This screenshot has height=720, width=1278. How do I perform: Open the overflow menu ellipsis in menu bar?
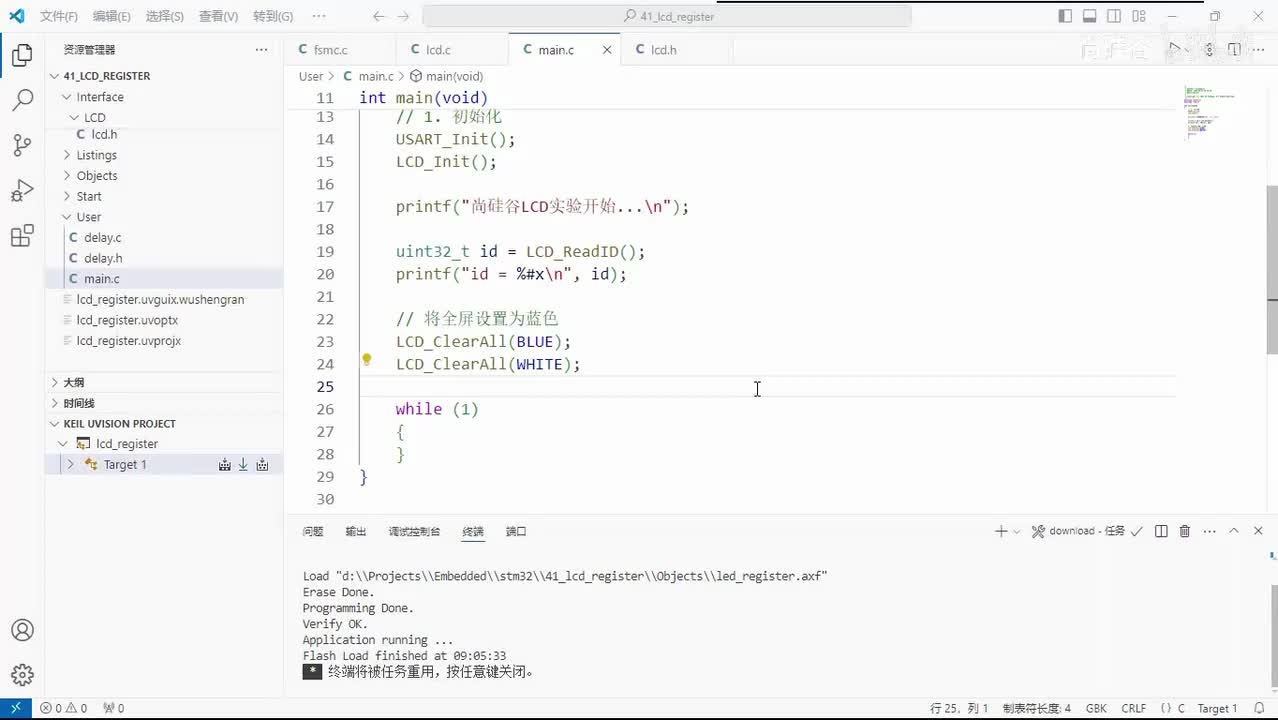pos(319,16)
